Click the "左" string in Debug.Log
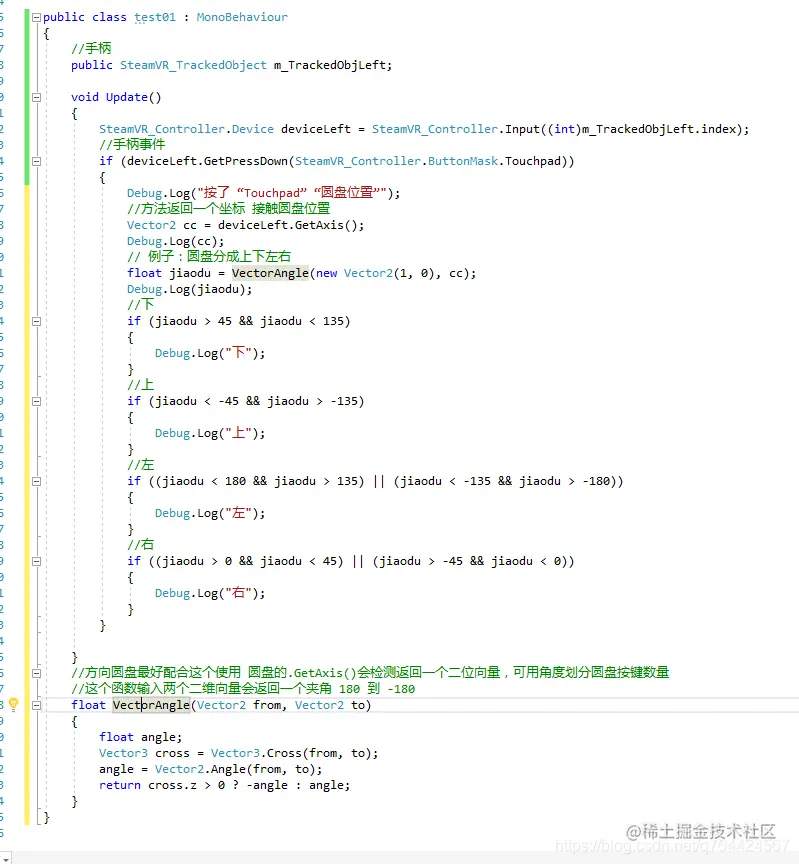 pos(239,512)
